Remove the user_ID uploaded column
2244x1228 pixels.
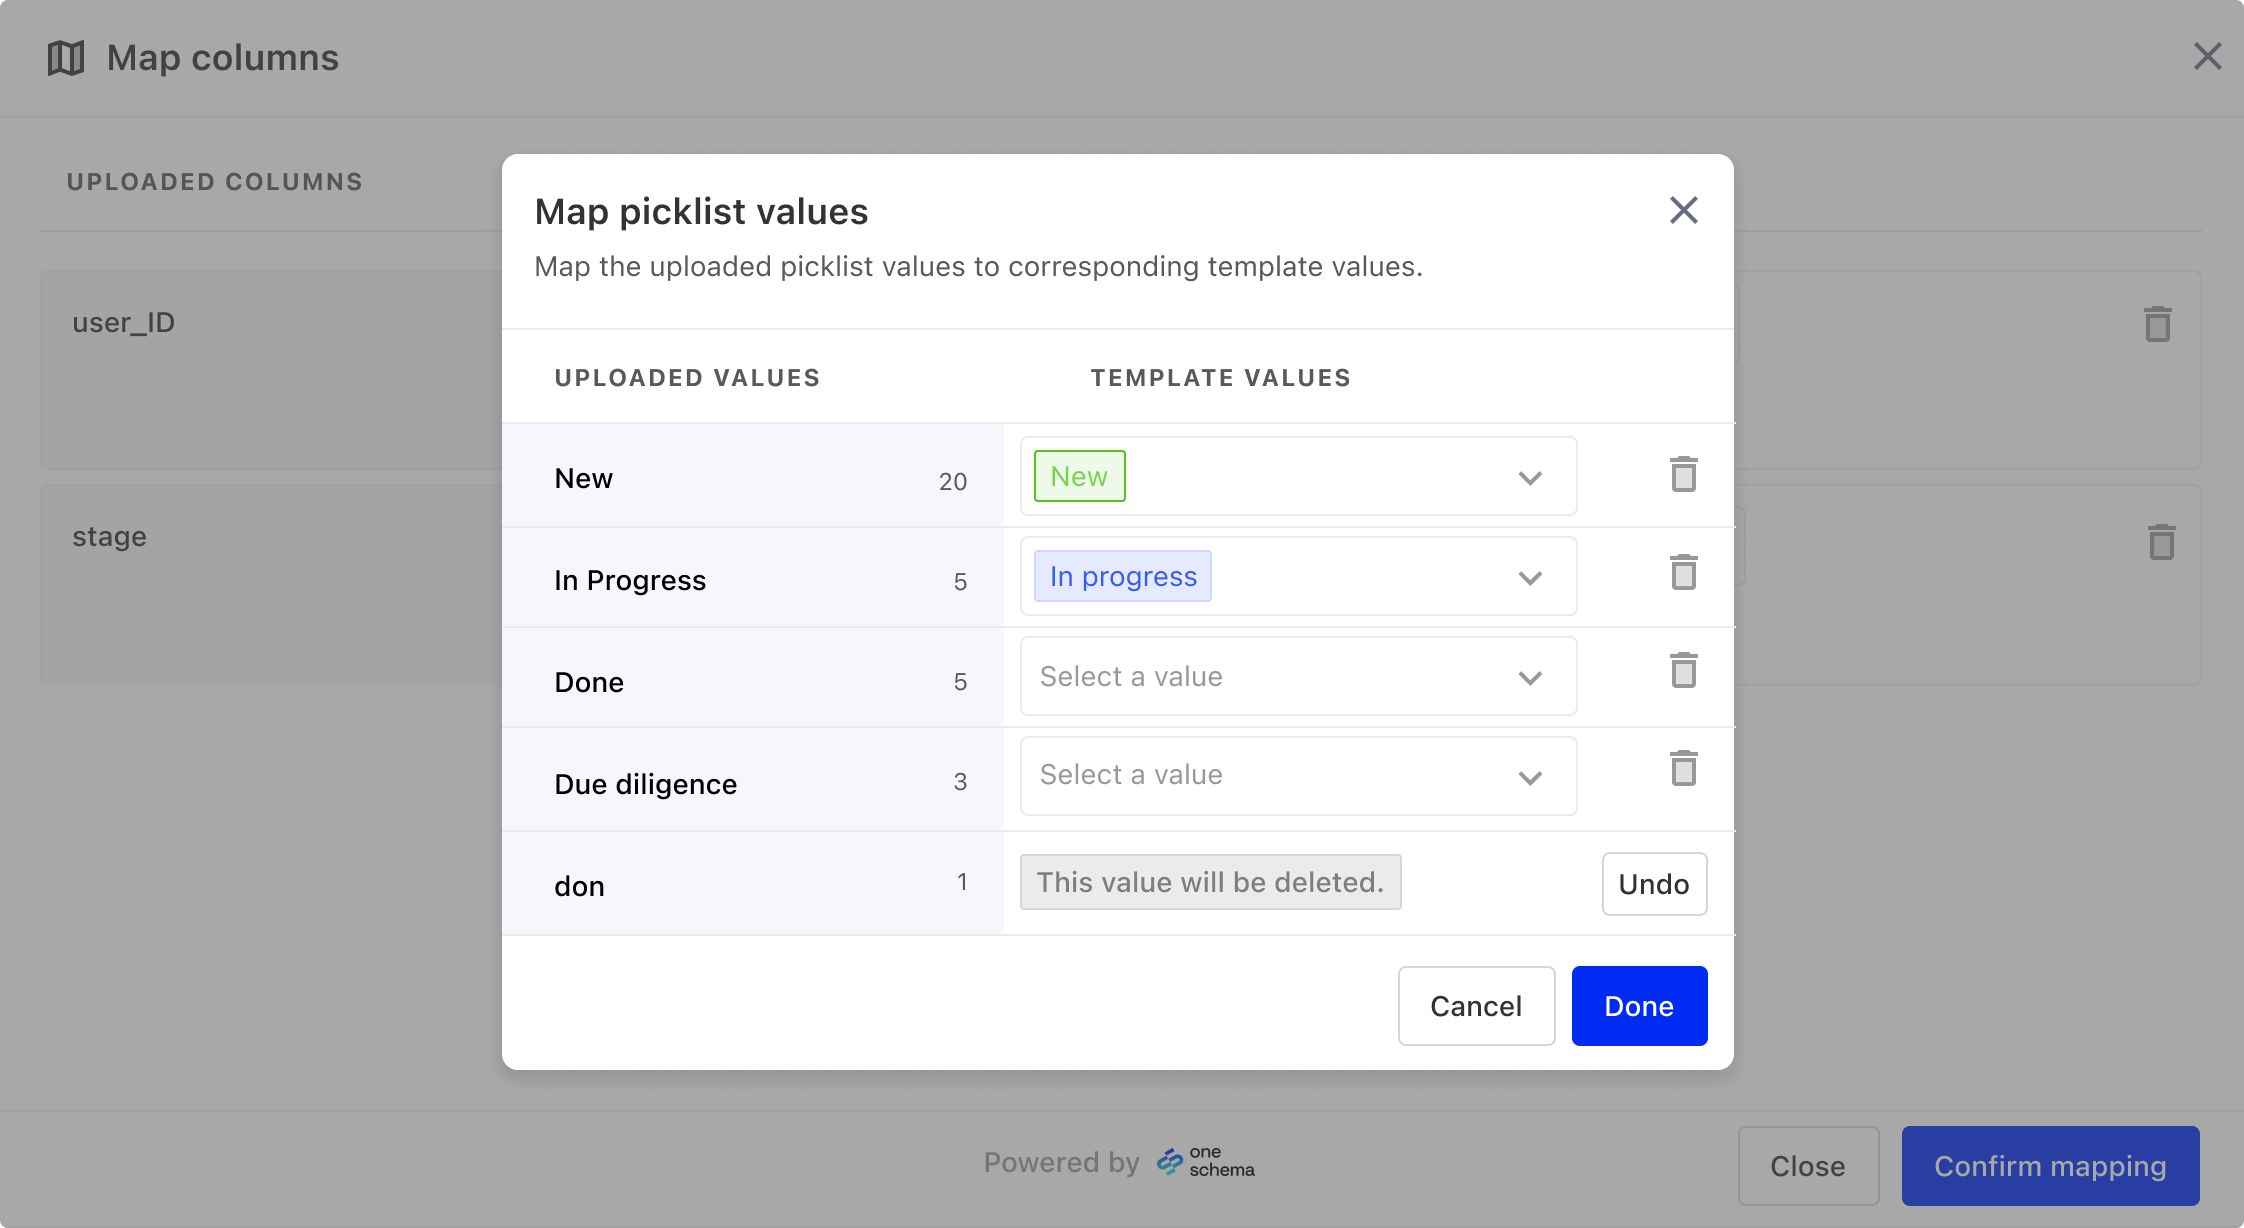point(2156,322)
